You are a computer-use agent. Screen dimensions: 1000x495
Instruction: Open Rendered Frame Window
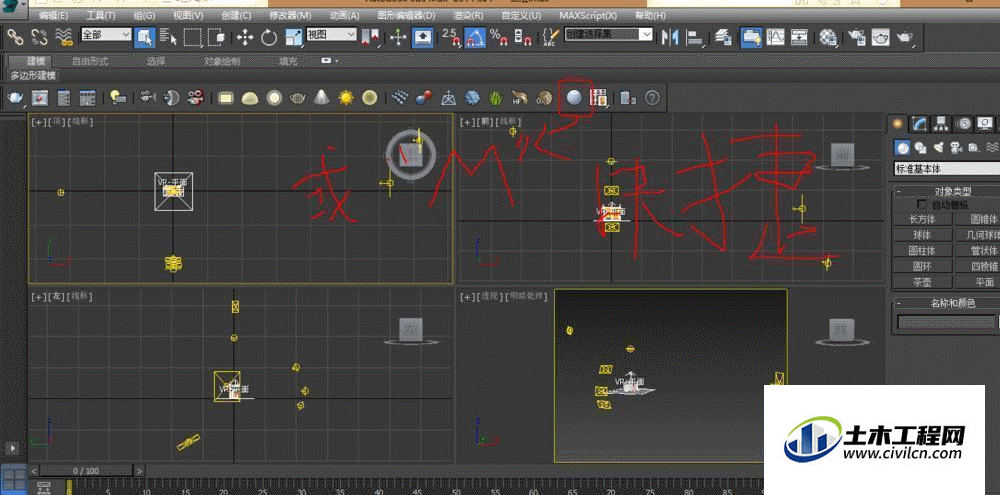[x=881, y=38]
